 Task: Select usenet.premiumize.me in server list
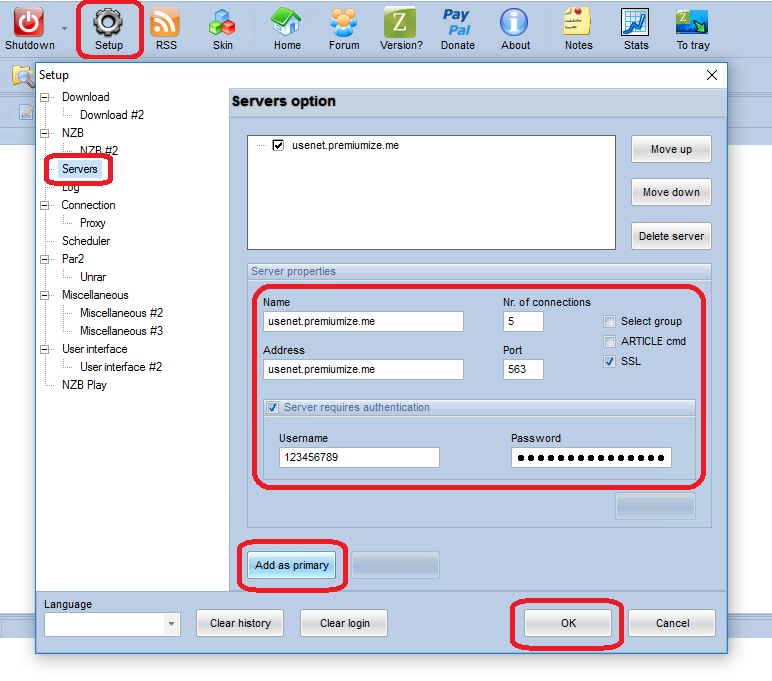point(345,145)
